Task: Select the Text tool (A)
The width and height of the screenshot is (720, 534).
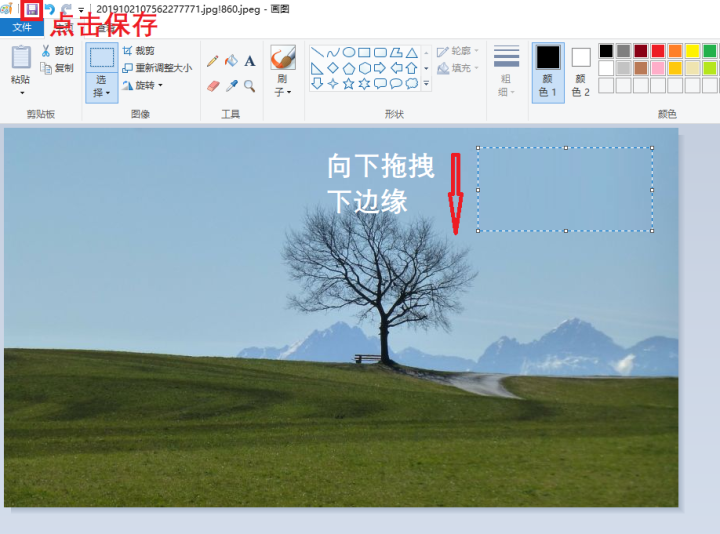Action: pyautogui.click(x=249, y=61)
